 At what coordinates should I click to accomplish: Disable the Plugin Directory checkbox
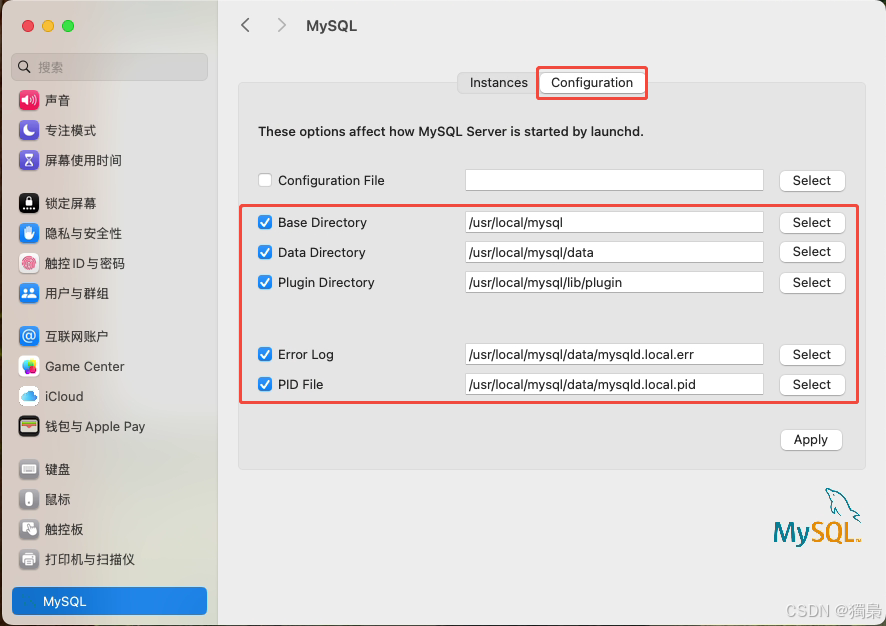point(265,282)
